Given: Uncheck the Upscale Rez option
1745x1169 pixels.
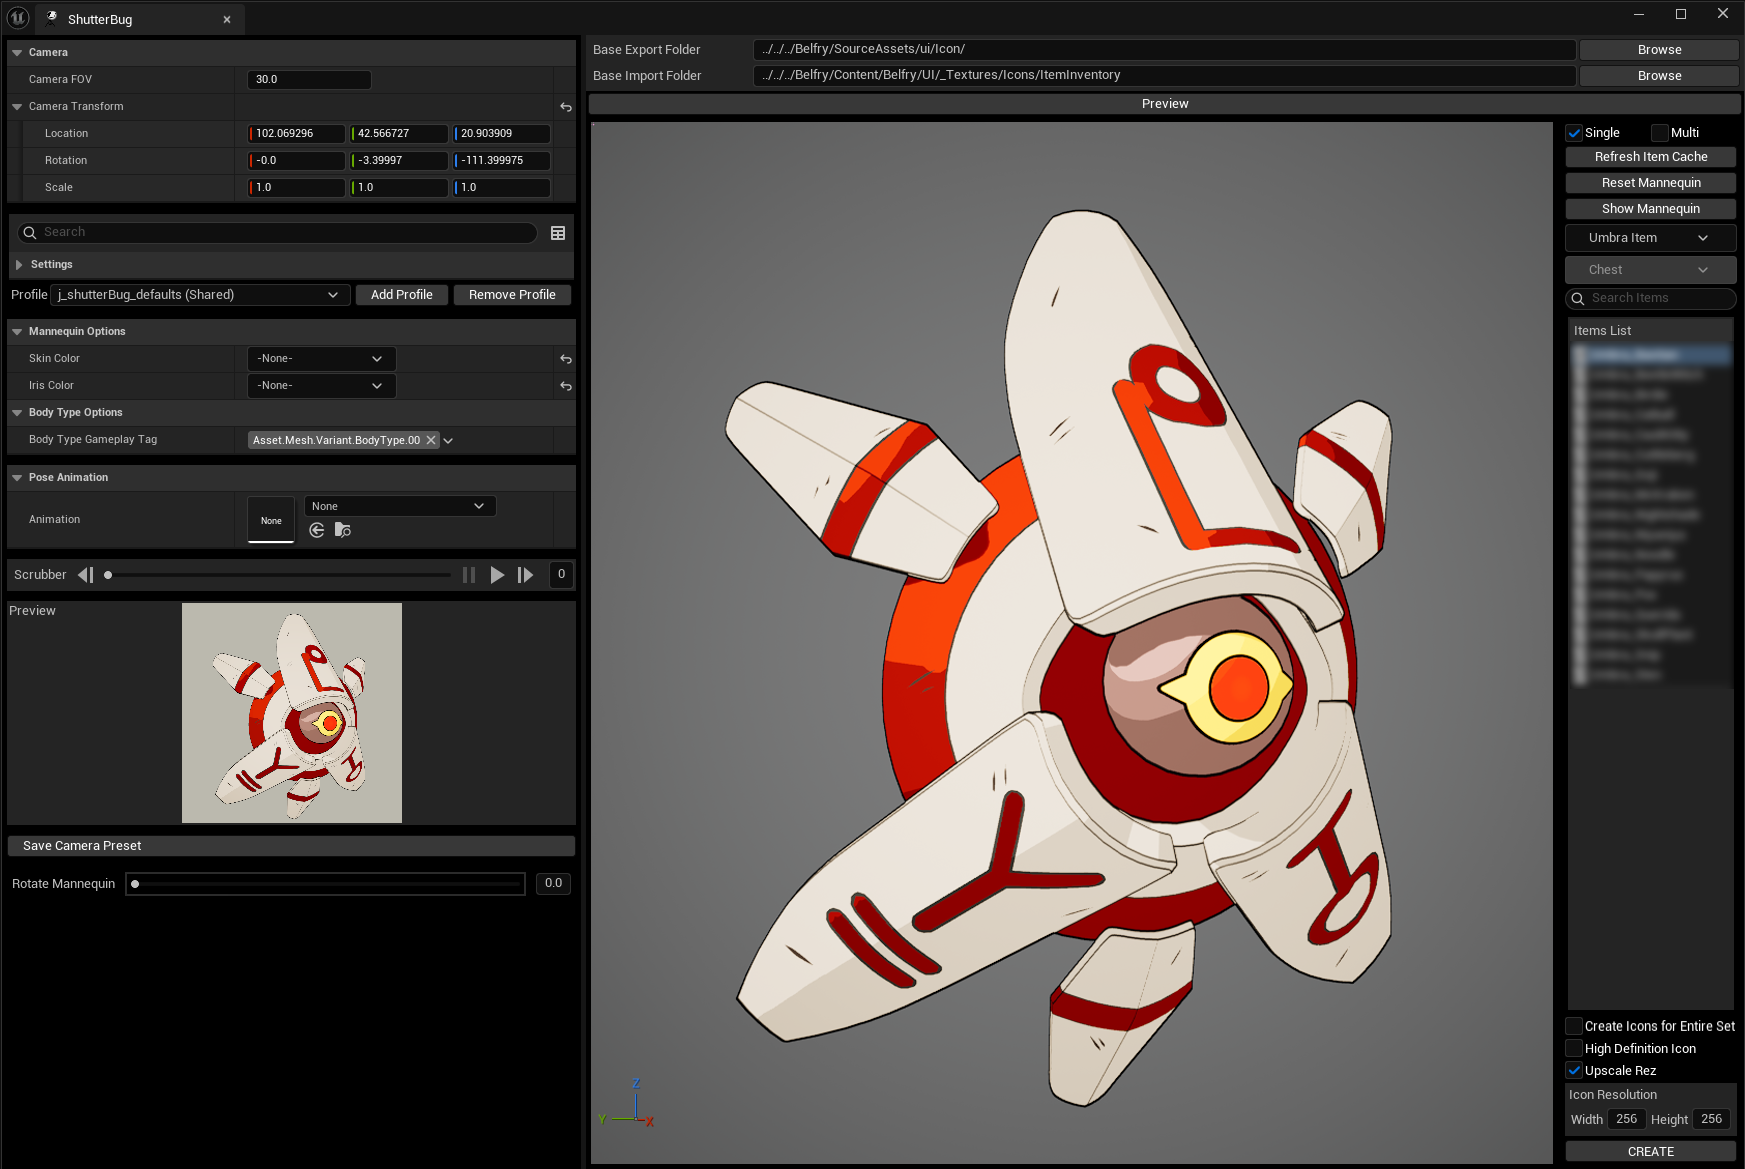Looking at the screenshot, I should [x=1574, y=1070].
